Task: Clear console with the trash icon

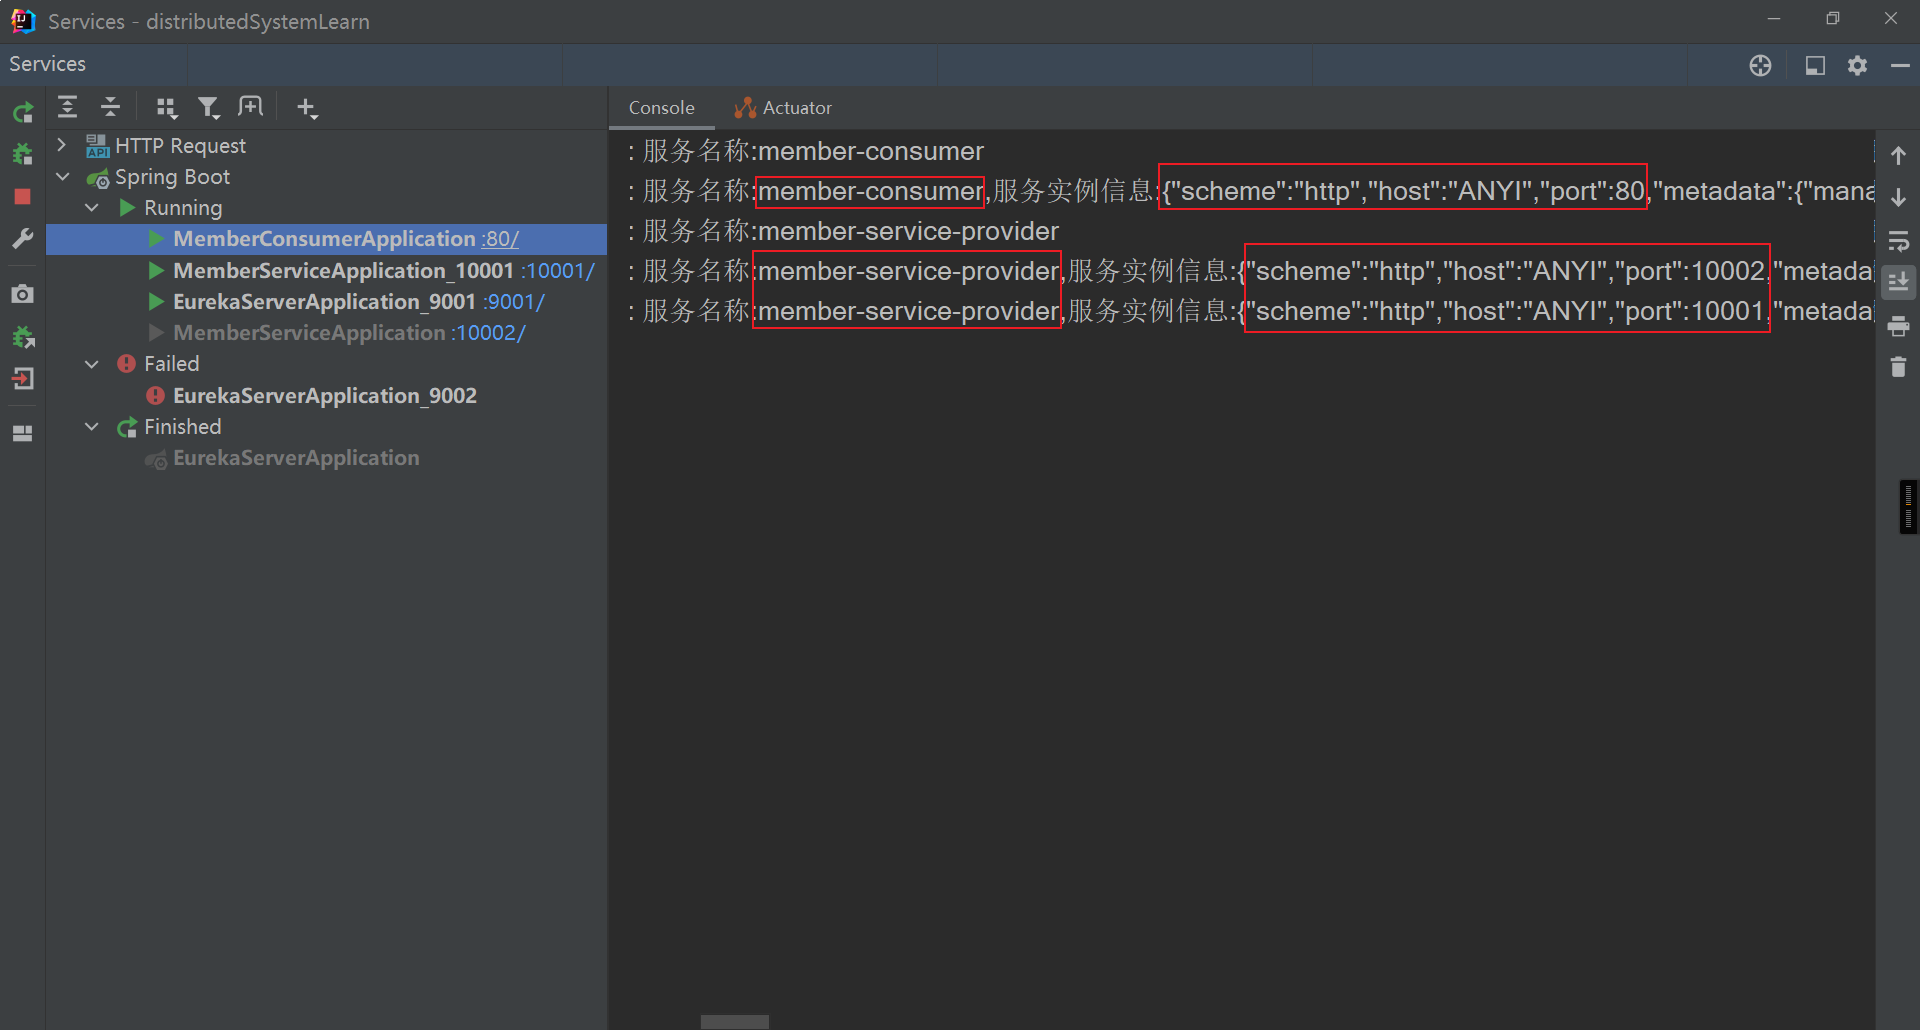Action: coord(1898,367)
